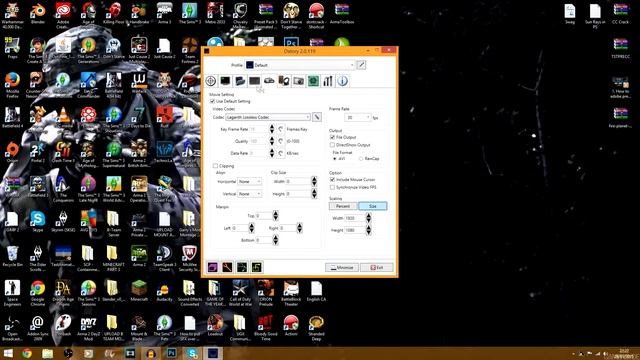Screen dimensions: 640x360
Task: Click the purple folder icon at dialog bottom
Action: tap(213, 267)
